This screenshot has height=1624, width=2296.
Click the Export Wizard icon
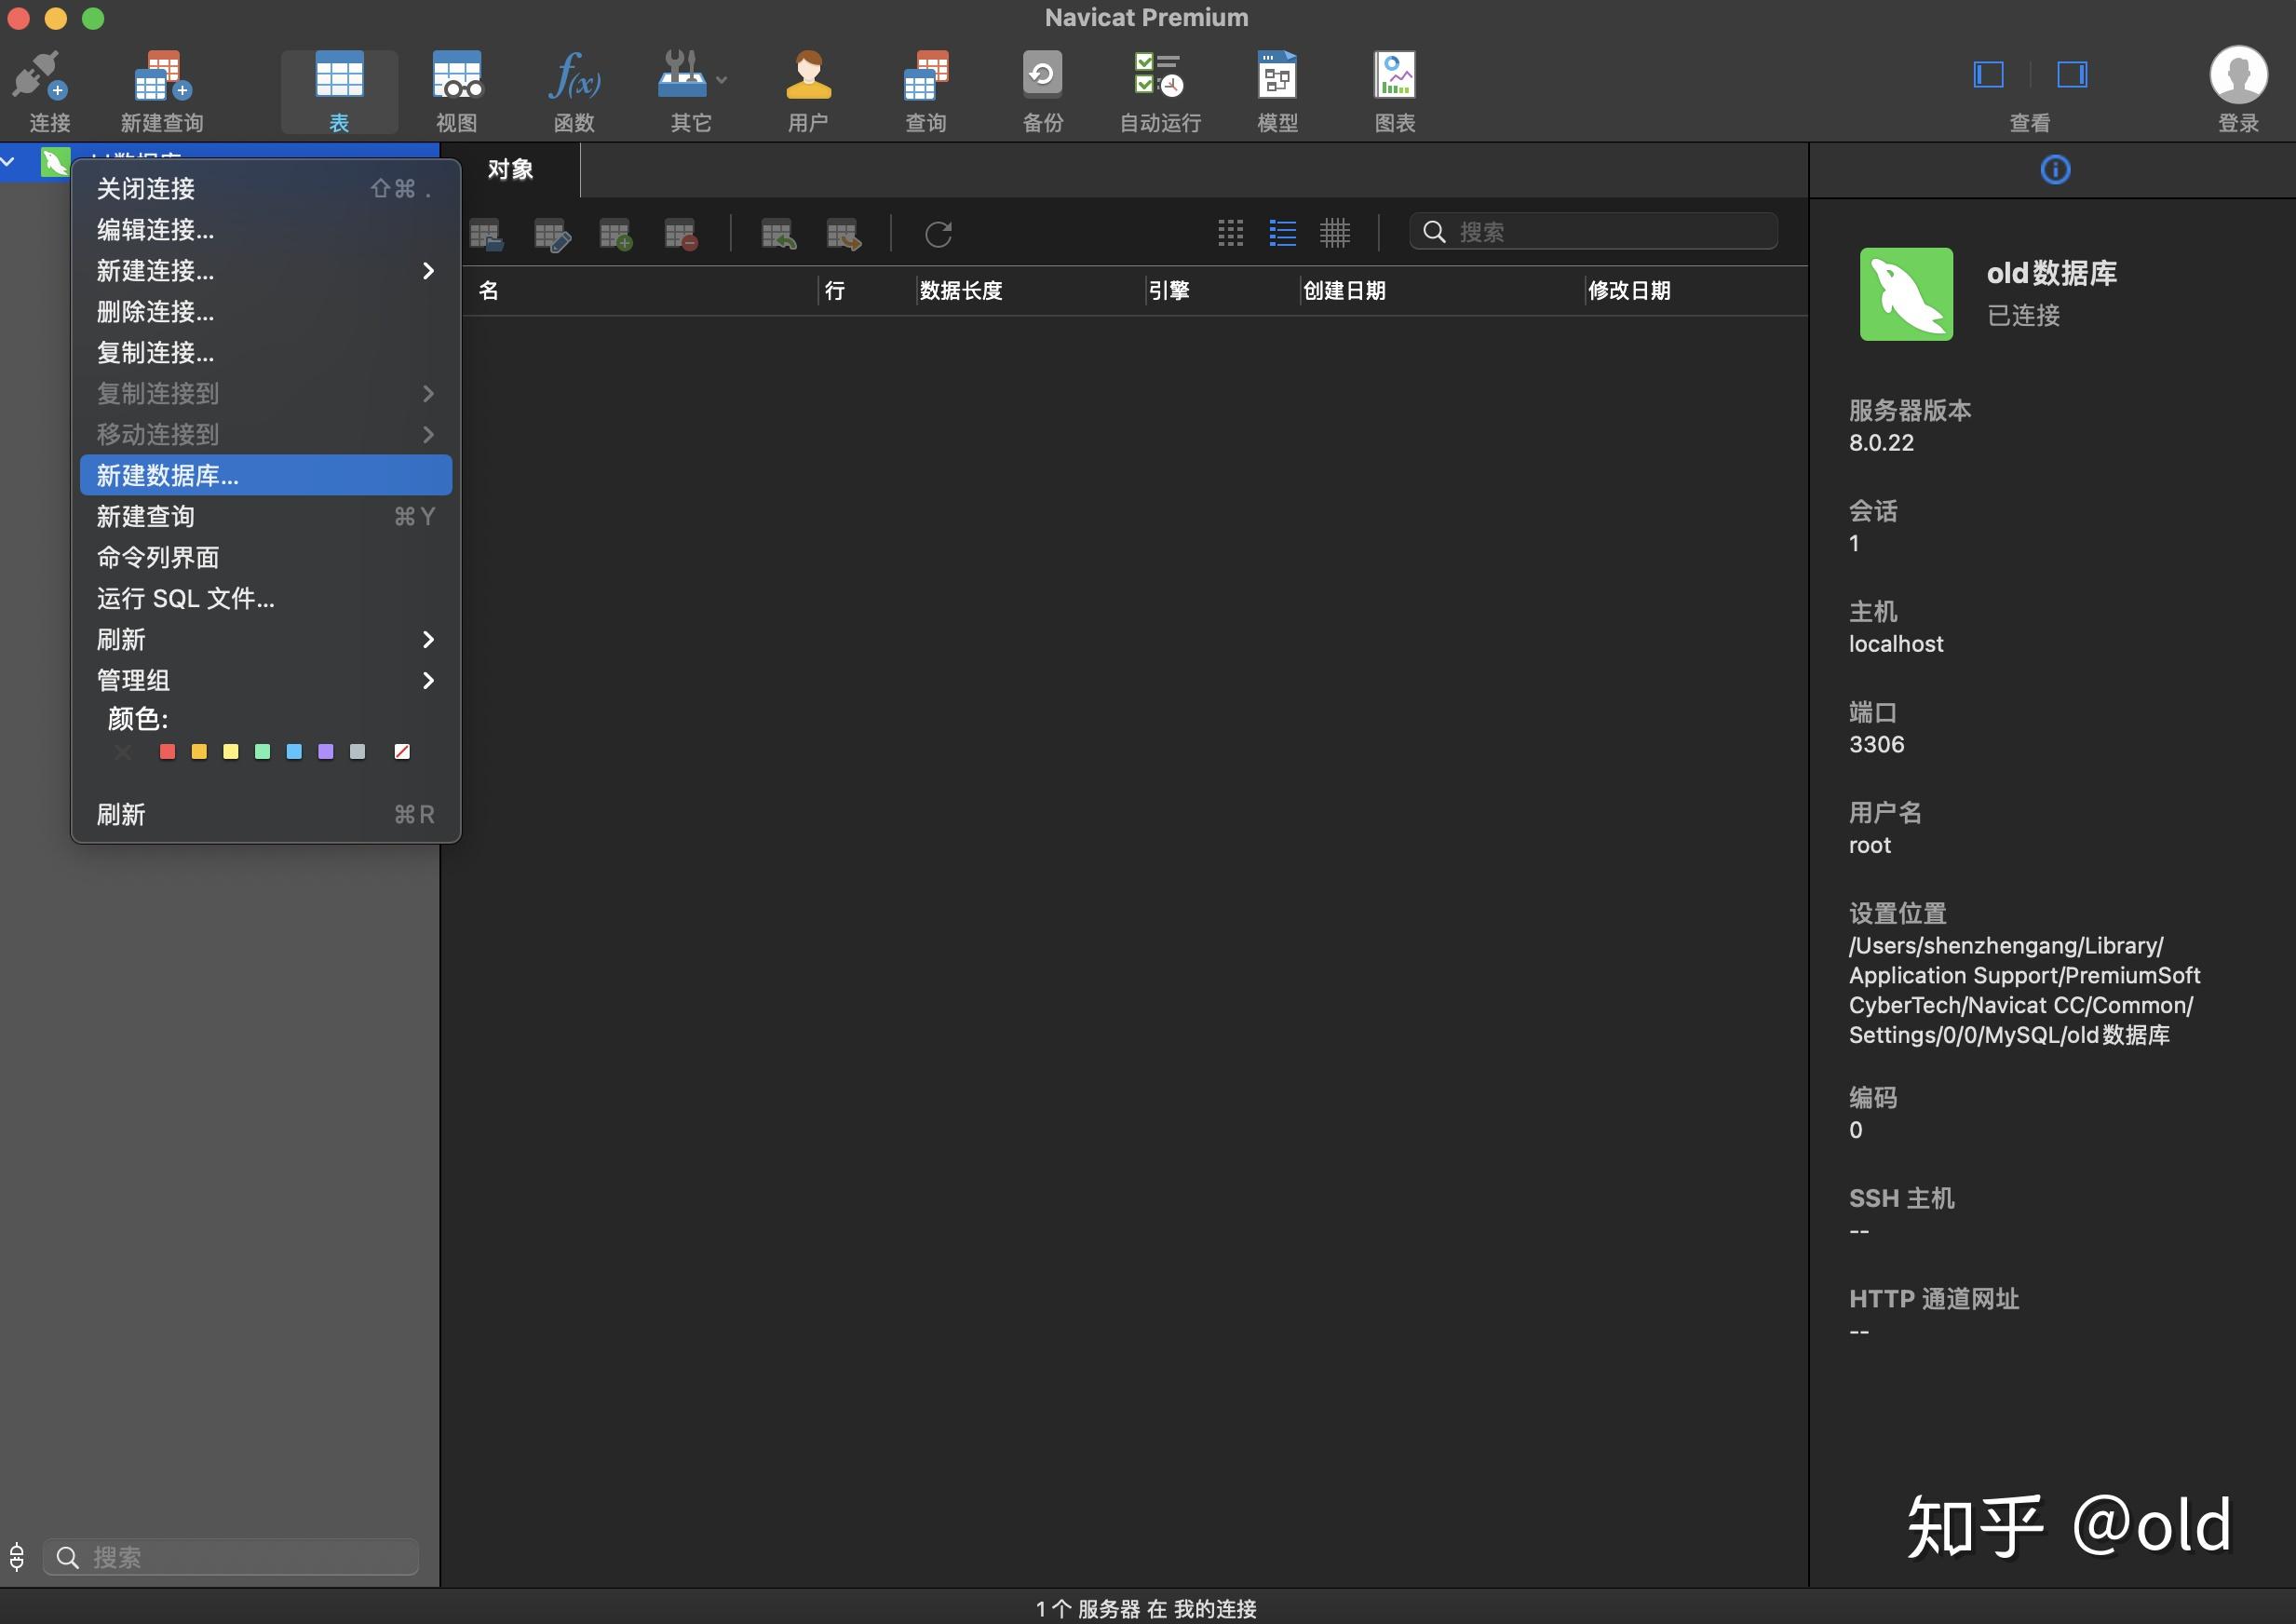[843, 235]
